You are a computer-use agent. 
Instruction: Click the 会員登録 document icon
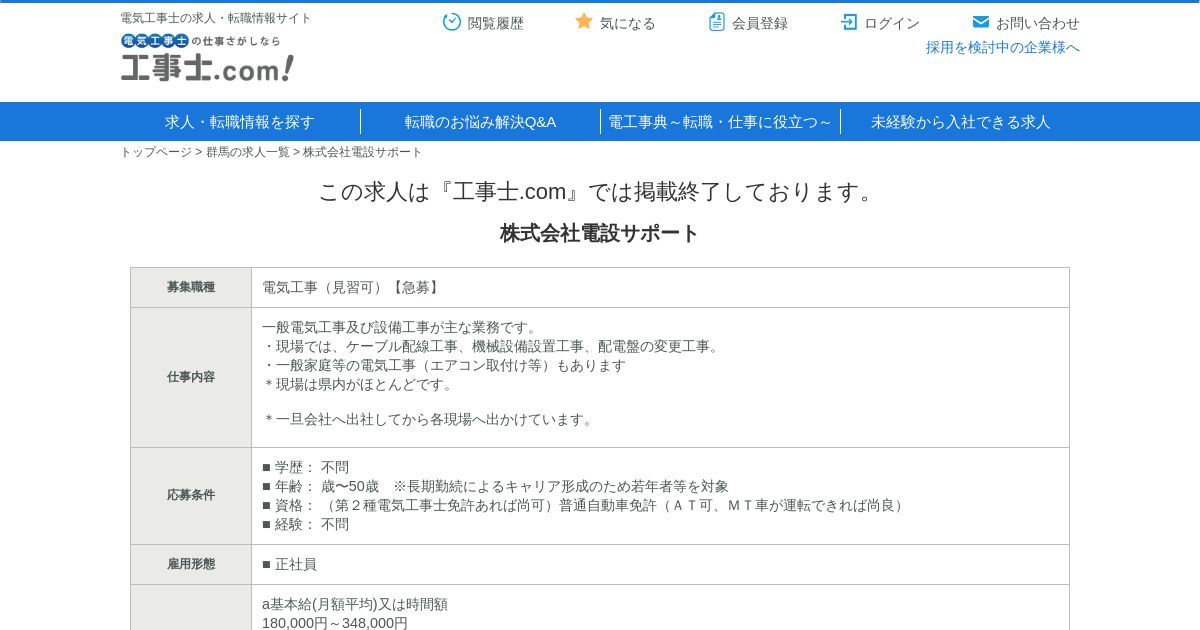pyautogui.click(x=717, y=22)
